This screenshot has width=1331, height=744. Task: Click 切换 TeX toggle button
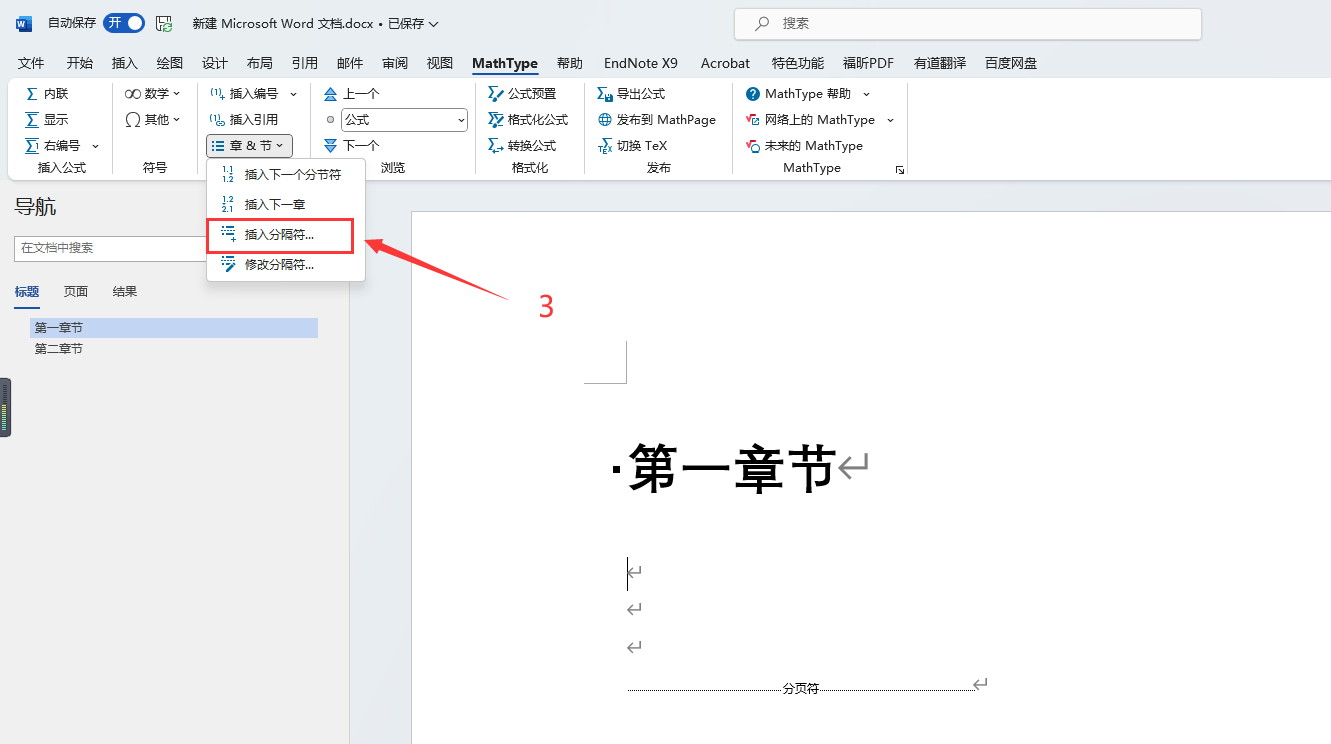[x=632, y=145]
